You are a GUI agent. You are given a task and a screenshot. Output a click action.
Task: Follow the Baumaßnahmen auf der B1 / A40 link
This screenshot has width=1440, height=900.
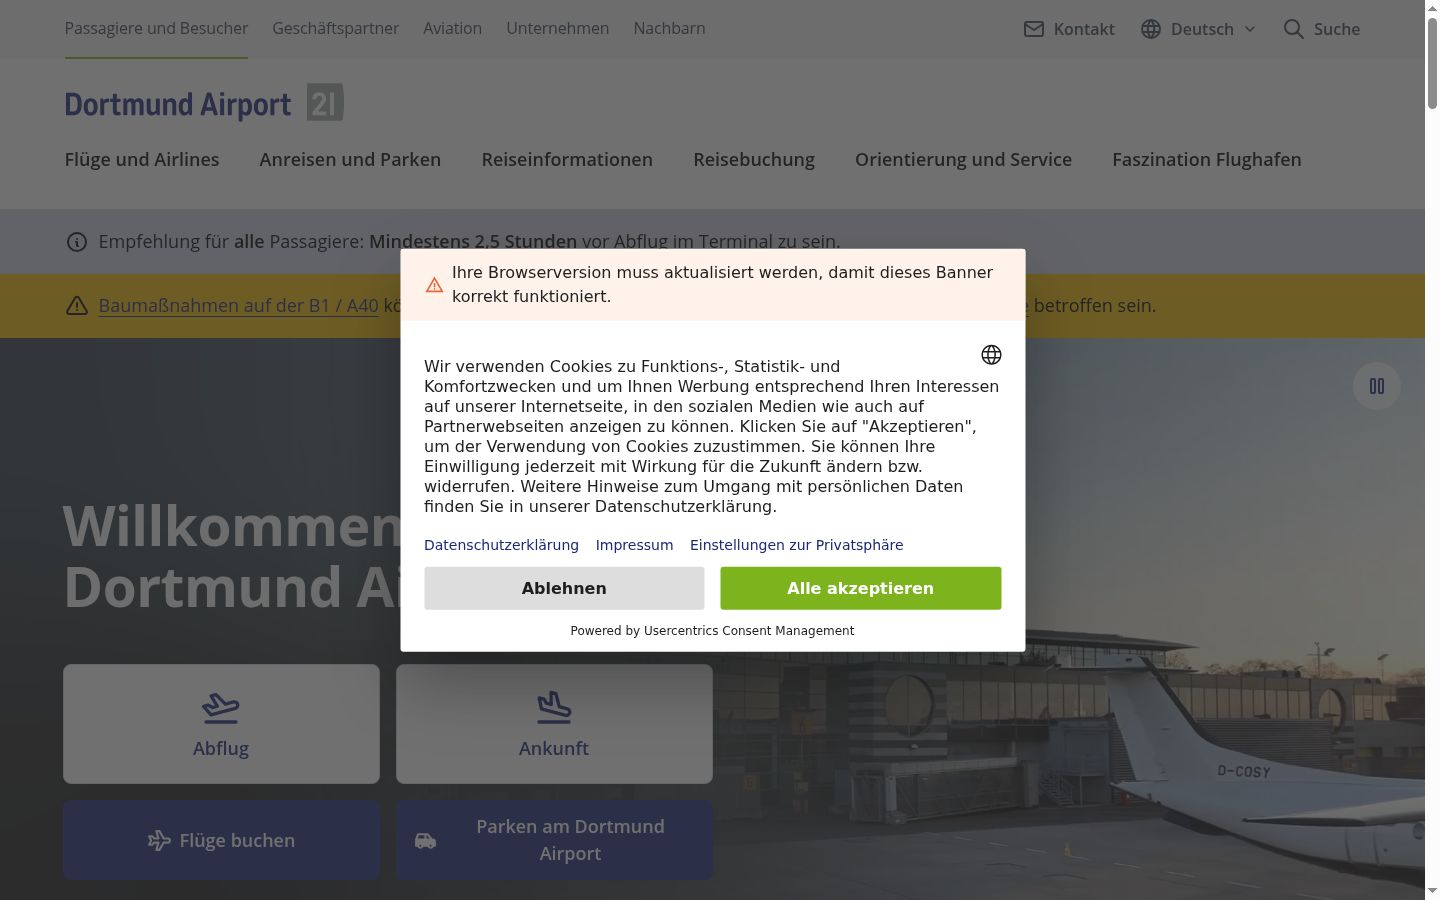point(238,306)
